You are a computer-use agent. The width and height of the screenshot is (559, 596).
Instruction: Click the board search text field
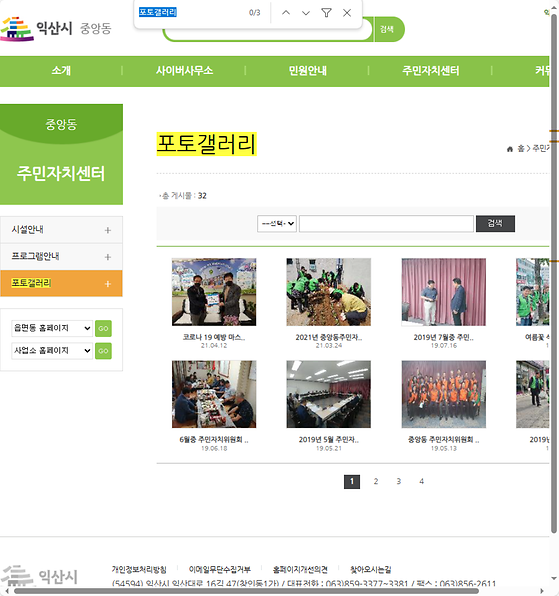tap(386, 224)
